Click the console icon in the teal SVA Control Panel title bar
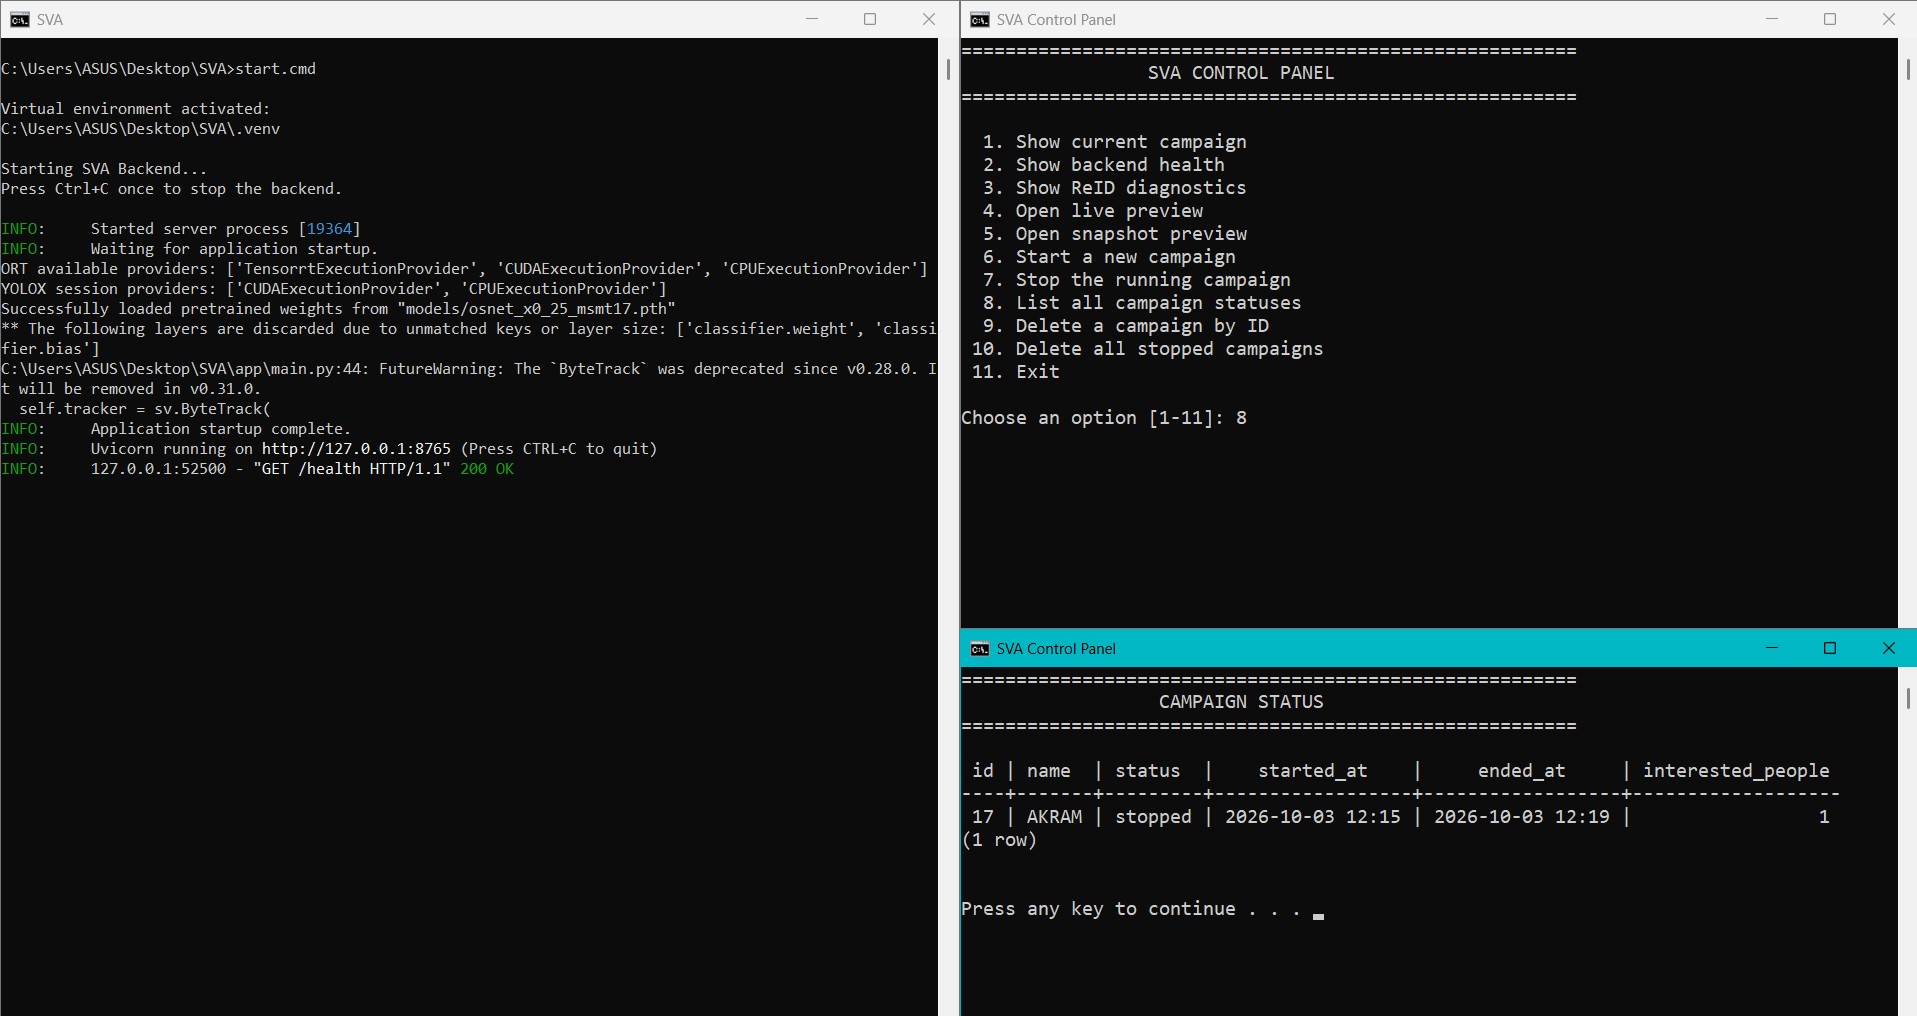Screen dimensions: 1917x1016 [980, 649]
